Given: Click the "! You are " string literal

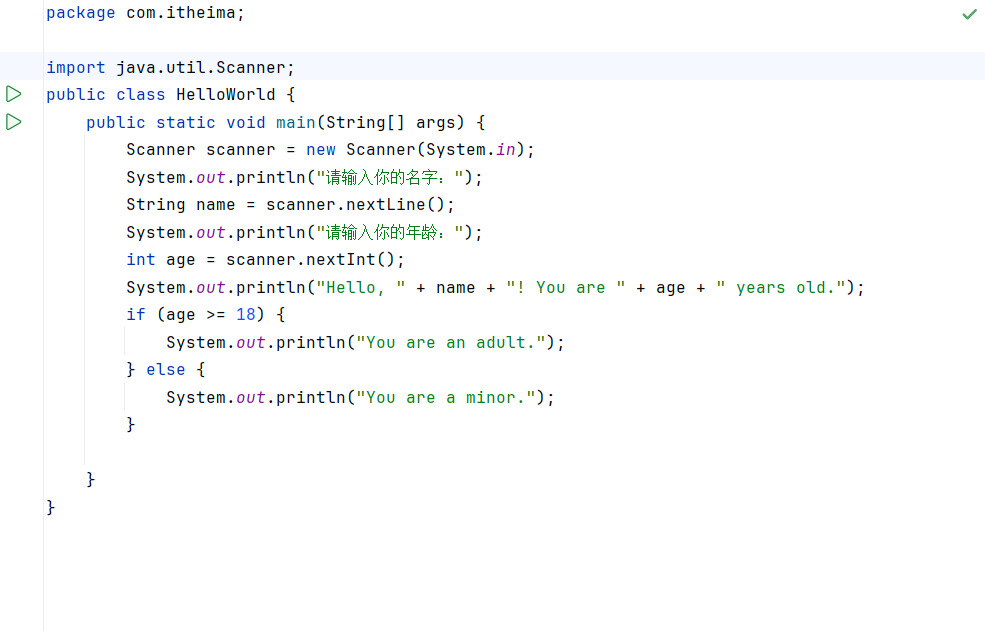Looking at the screenshot, I should [565, 287].
